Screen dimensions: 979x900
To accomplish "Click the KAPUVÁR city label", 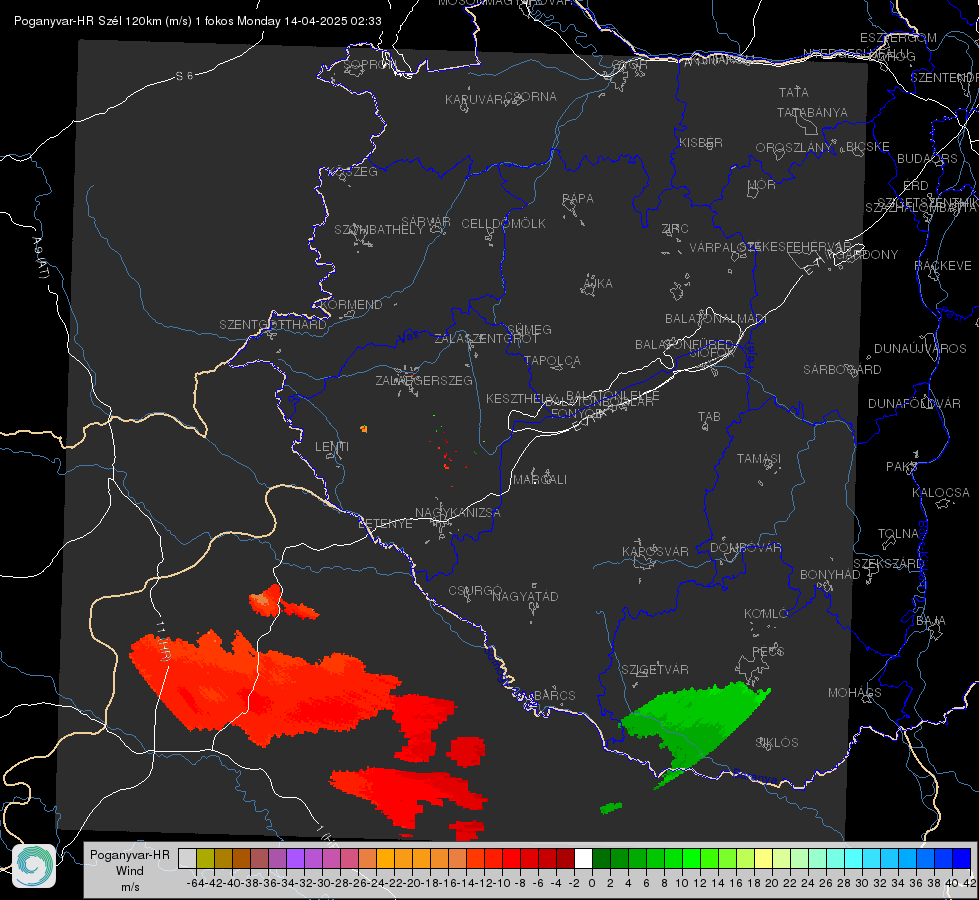I will [x=474, y=100].
